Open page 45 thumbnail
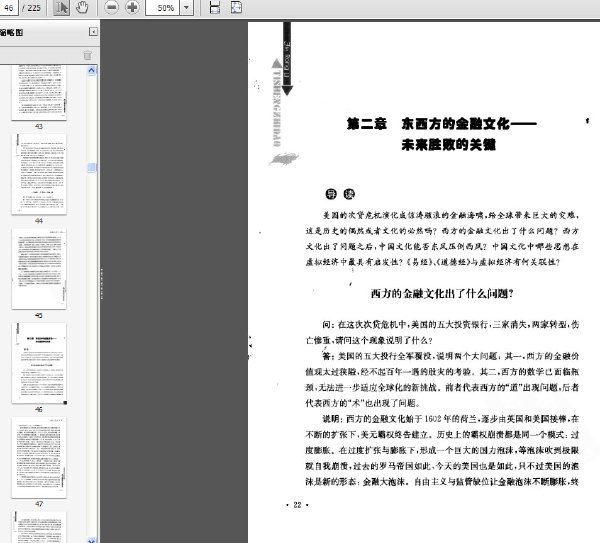 (x=39, y=269)
